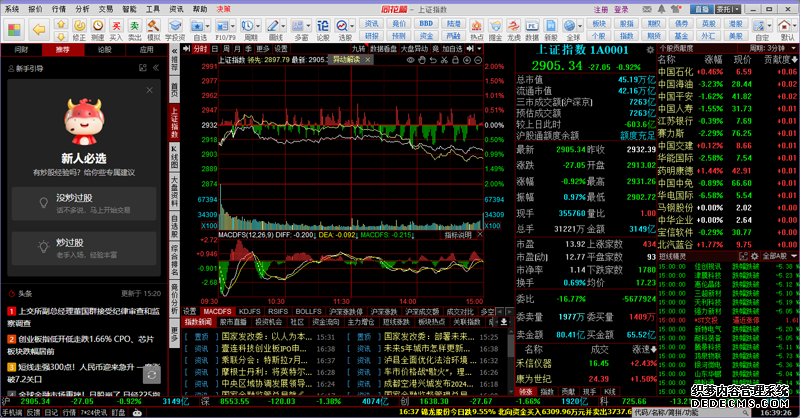Switch to the 论股 tab in the left panel
Viewport: 800px width, 418px height.
[x=105, y=50]
